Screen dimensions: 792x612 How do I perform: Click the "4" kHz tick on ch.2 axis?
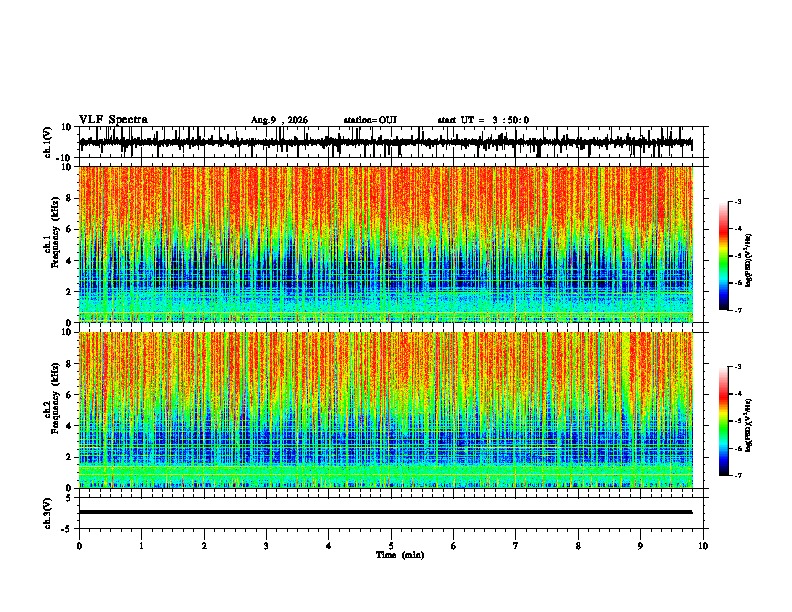tap(69, 426)
